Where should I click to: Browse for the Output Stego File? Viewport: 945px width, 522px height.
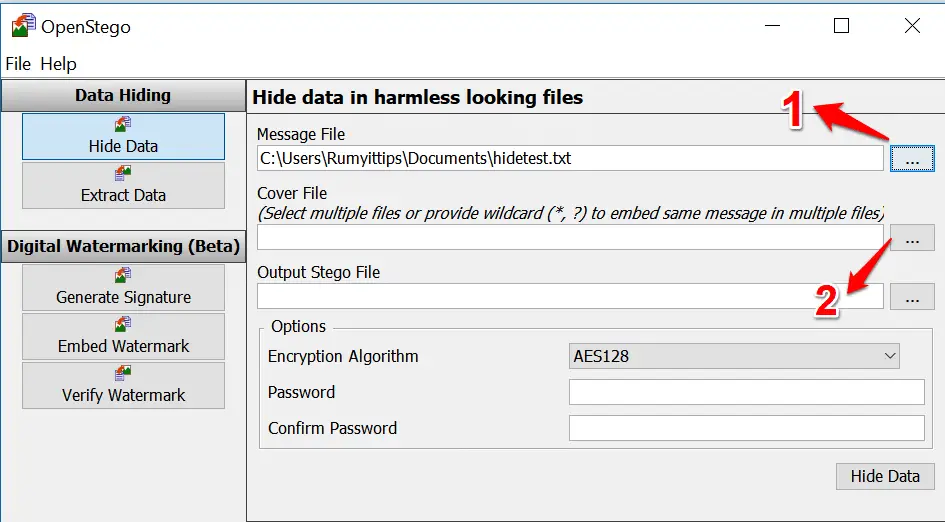click(x=912, y=297)
